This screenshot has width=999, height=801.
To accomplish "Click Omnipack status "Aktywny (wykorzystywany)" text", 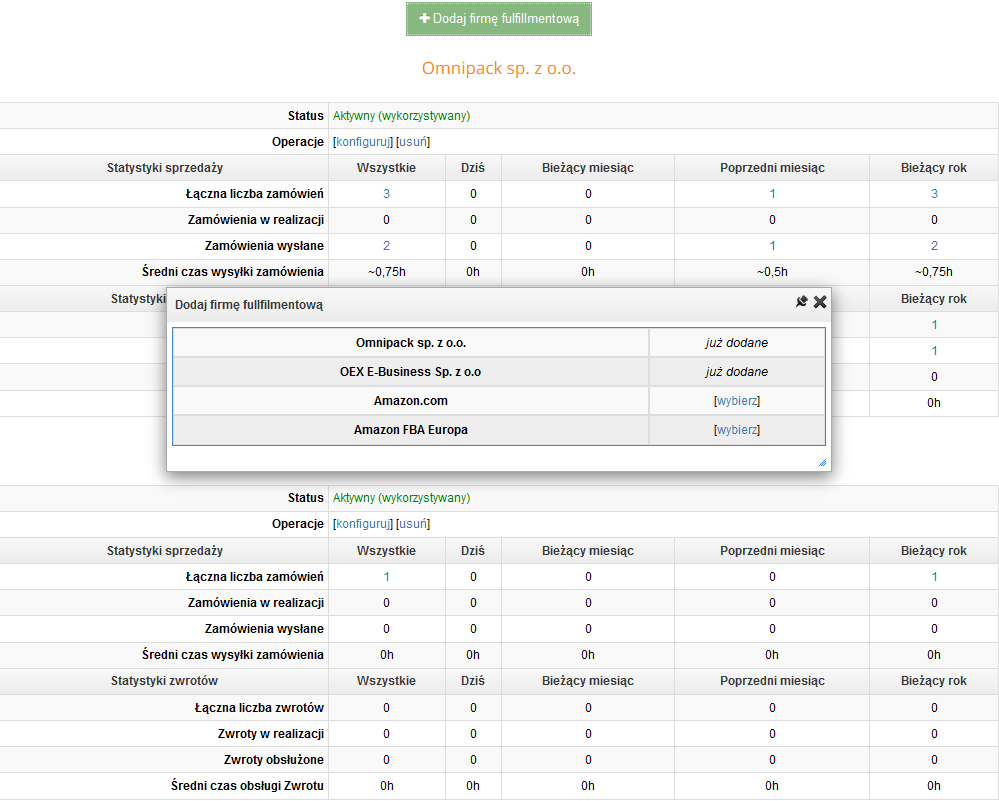I will point(401,116).
